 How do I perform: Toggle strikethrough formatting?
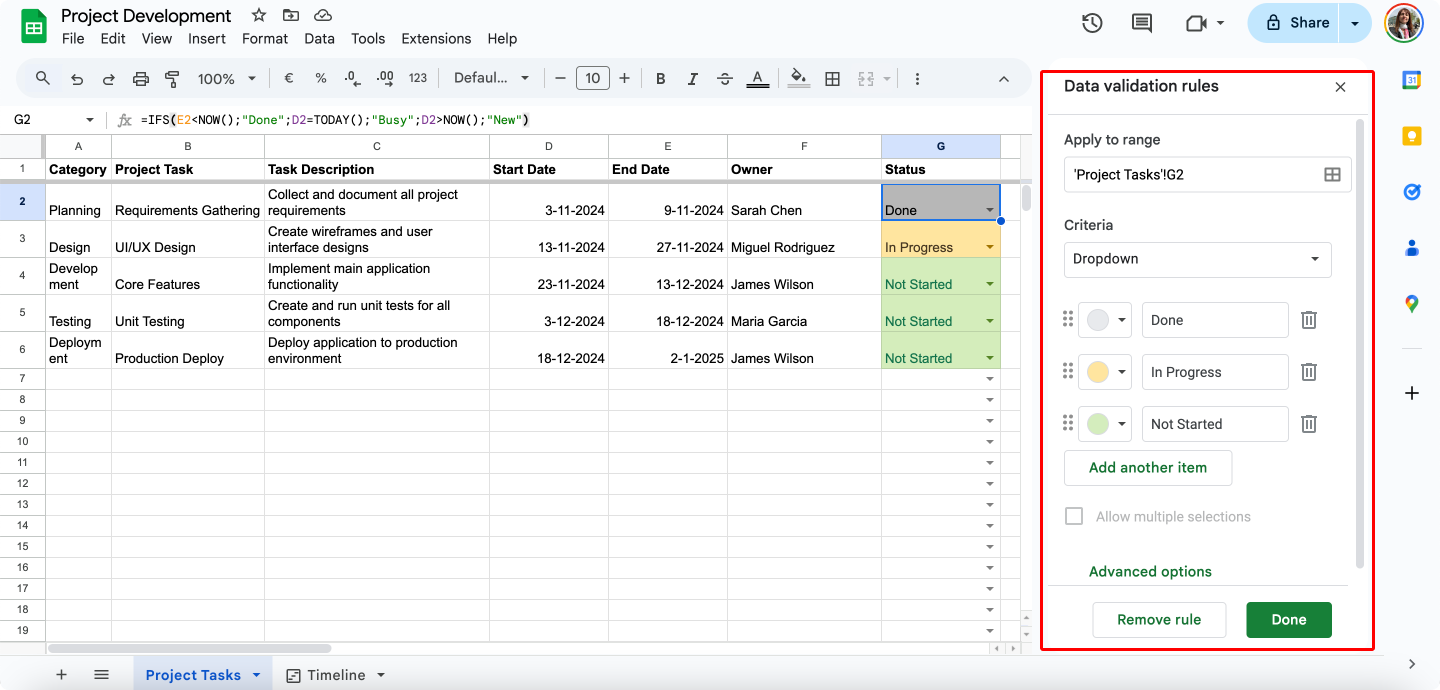[724, 77]
